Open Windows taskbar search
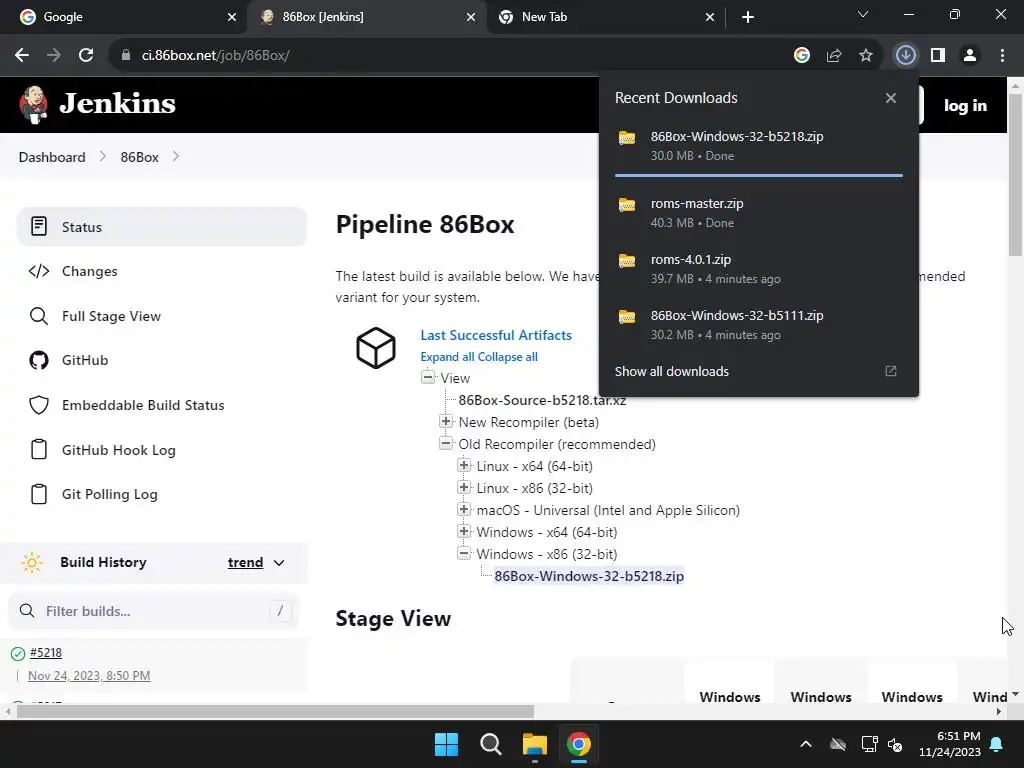 coord(490,744)
